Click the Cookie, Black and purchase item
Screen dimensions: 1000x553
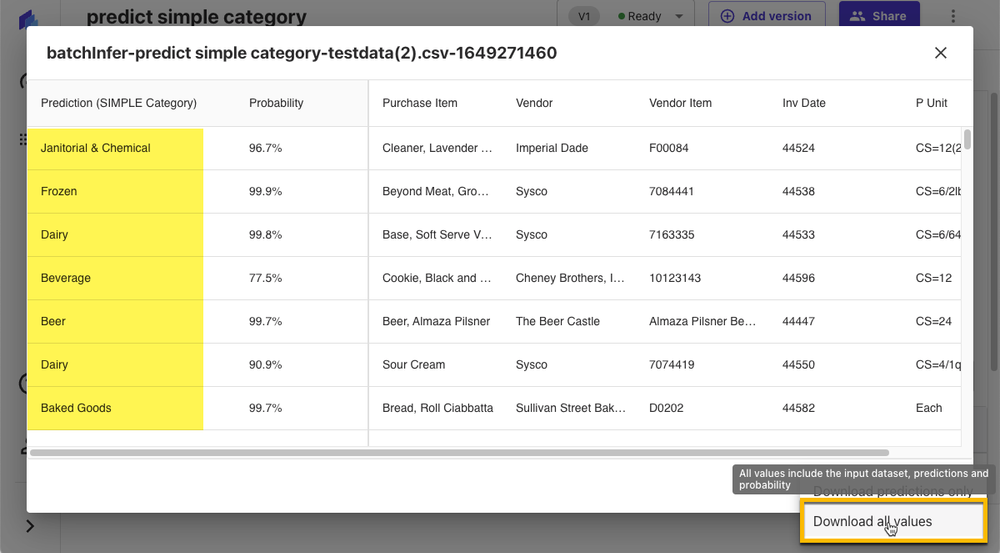tap(437, 278)
